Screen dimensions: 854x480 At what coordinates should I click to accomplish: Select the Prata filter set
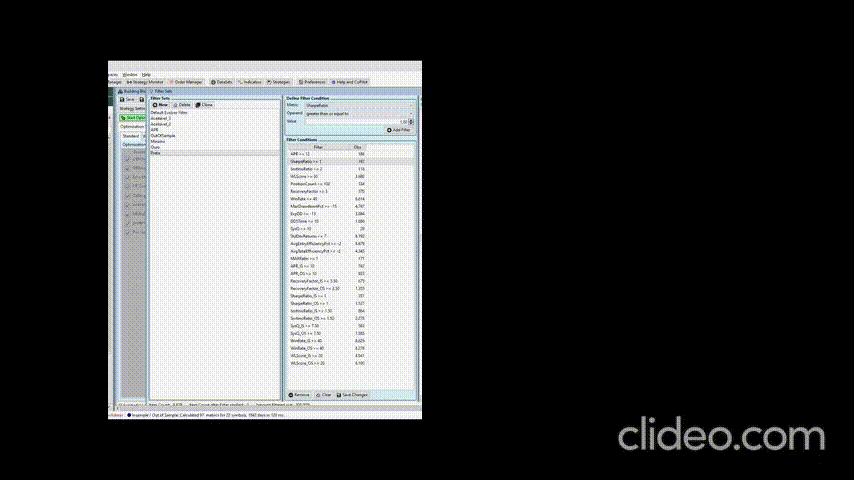click(215, 153)
